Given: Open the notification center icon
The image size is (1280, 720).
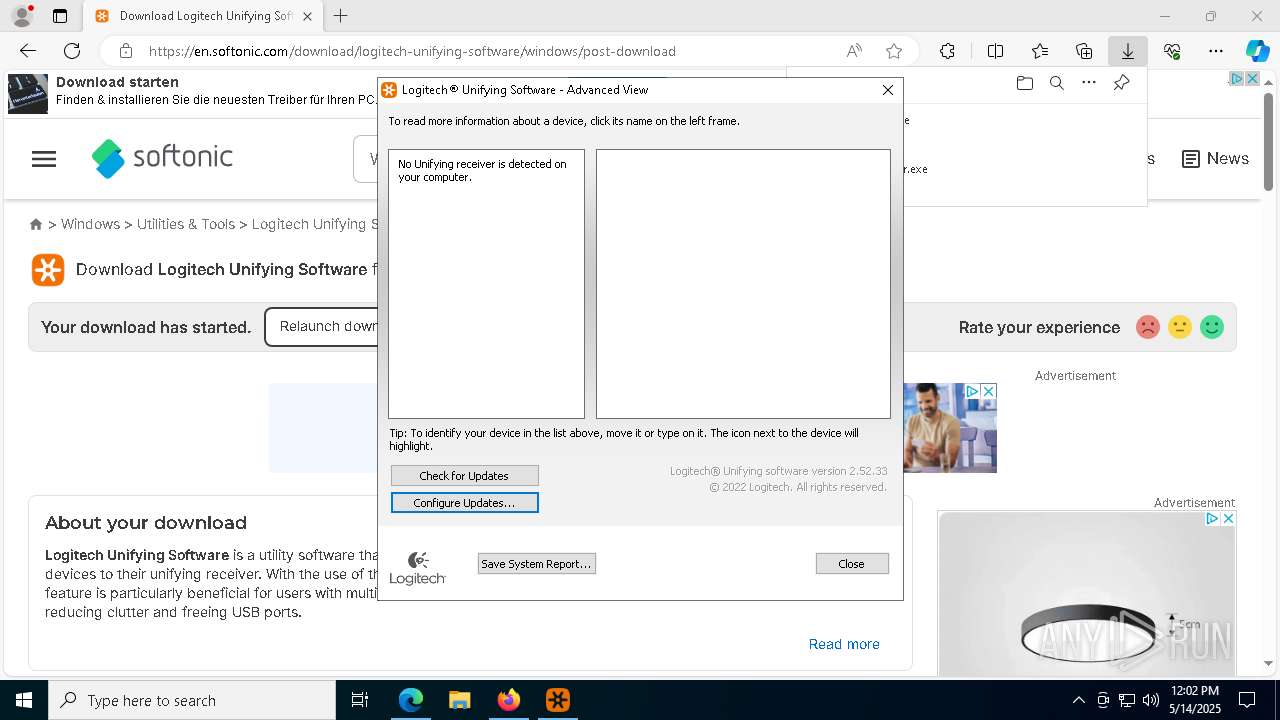Looking at the screenshot, I should pyautogui.click(x=1247, y=700).
